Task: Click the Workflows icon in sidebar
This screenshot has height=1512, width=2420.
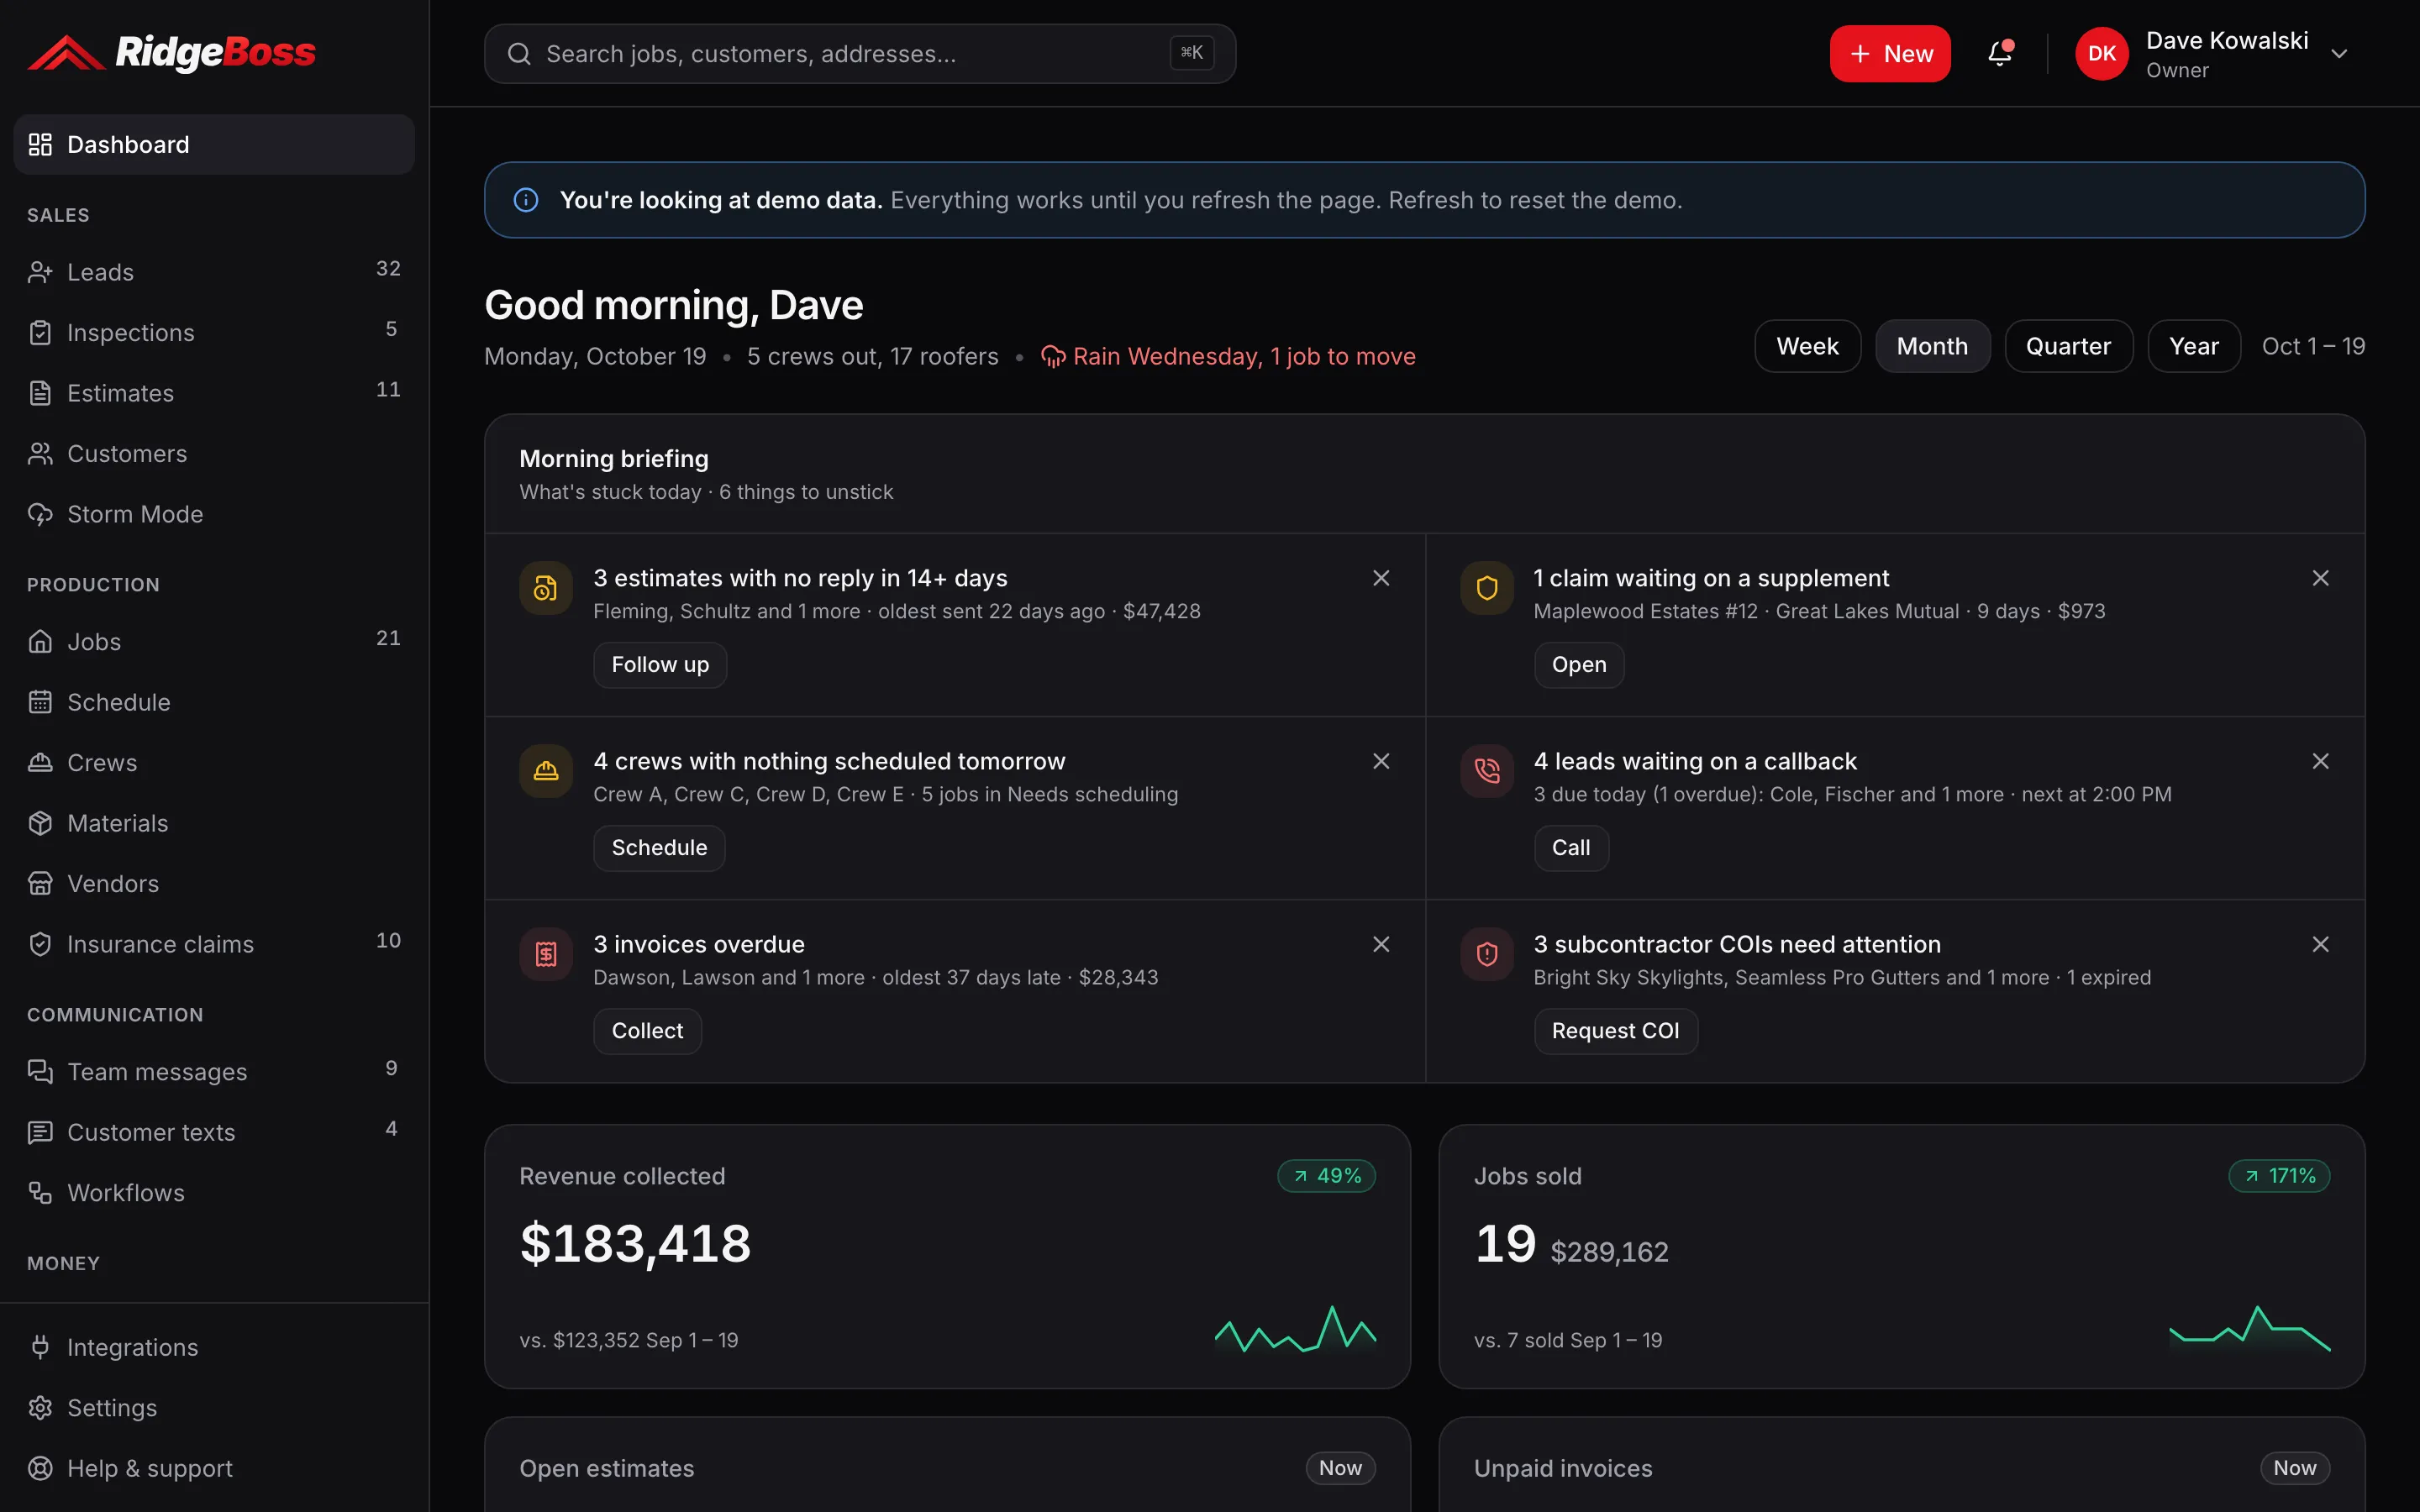Action: tap(40, 1193)
